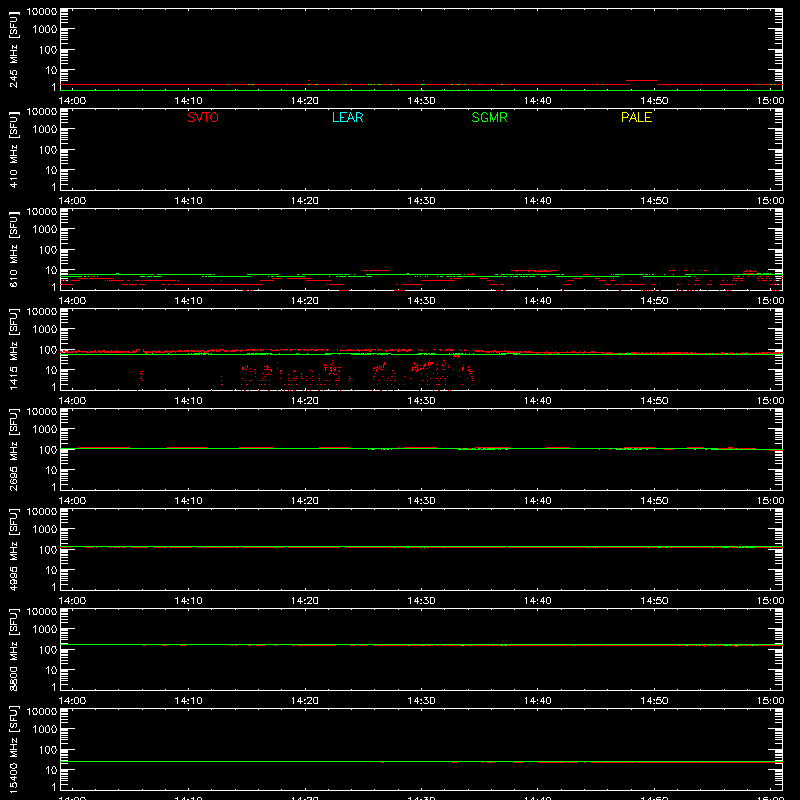Click 14:20 time label under 245 MHz plot
Screen dimensions: 800x800
coord(305,101)
